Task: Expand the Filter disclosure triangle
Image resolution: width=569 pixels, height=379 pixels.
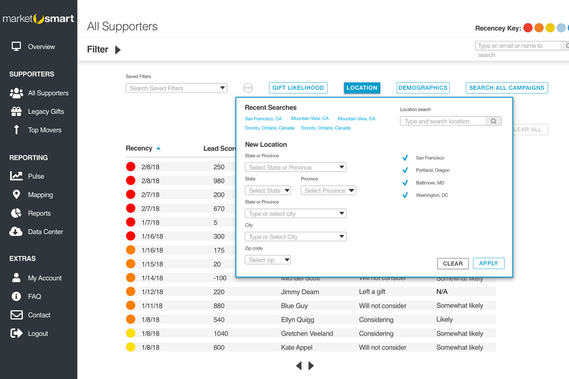Action: tap(118, 50)
